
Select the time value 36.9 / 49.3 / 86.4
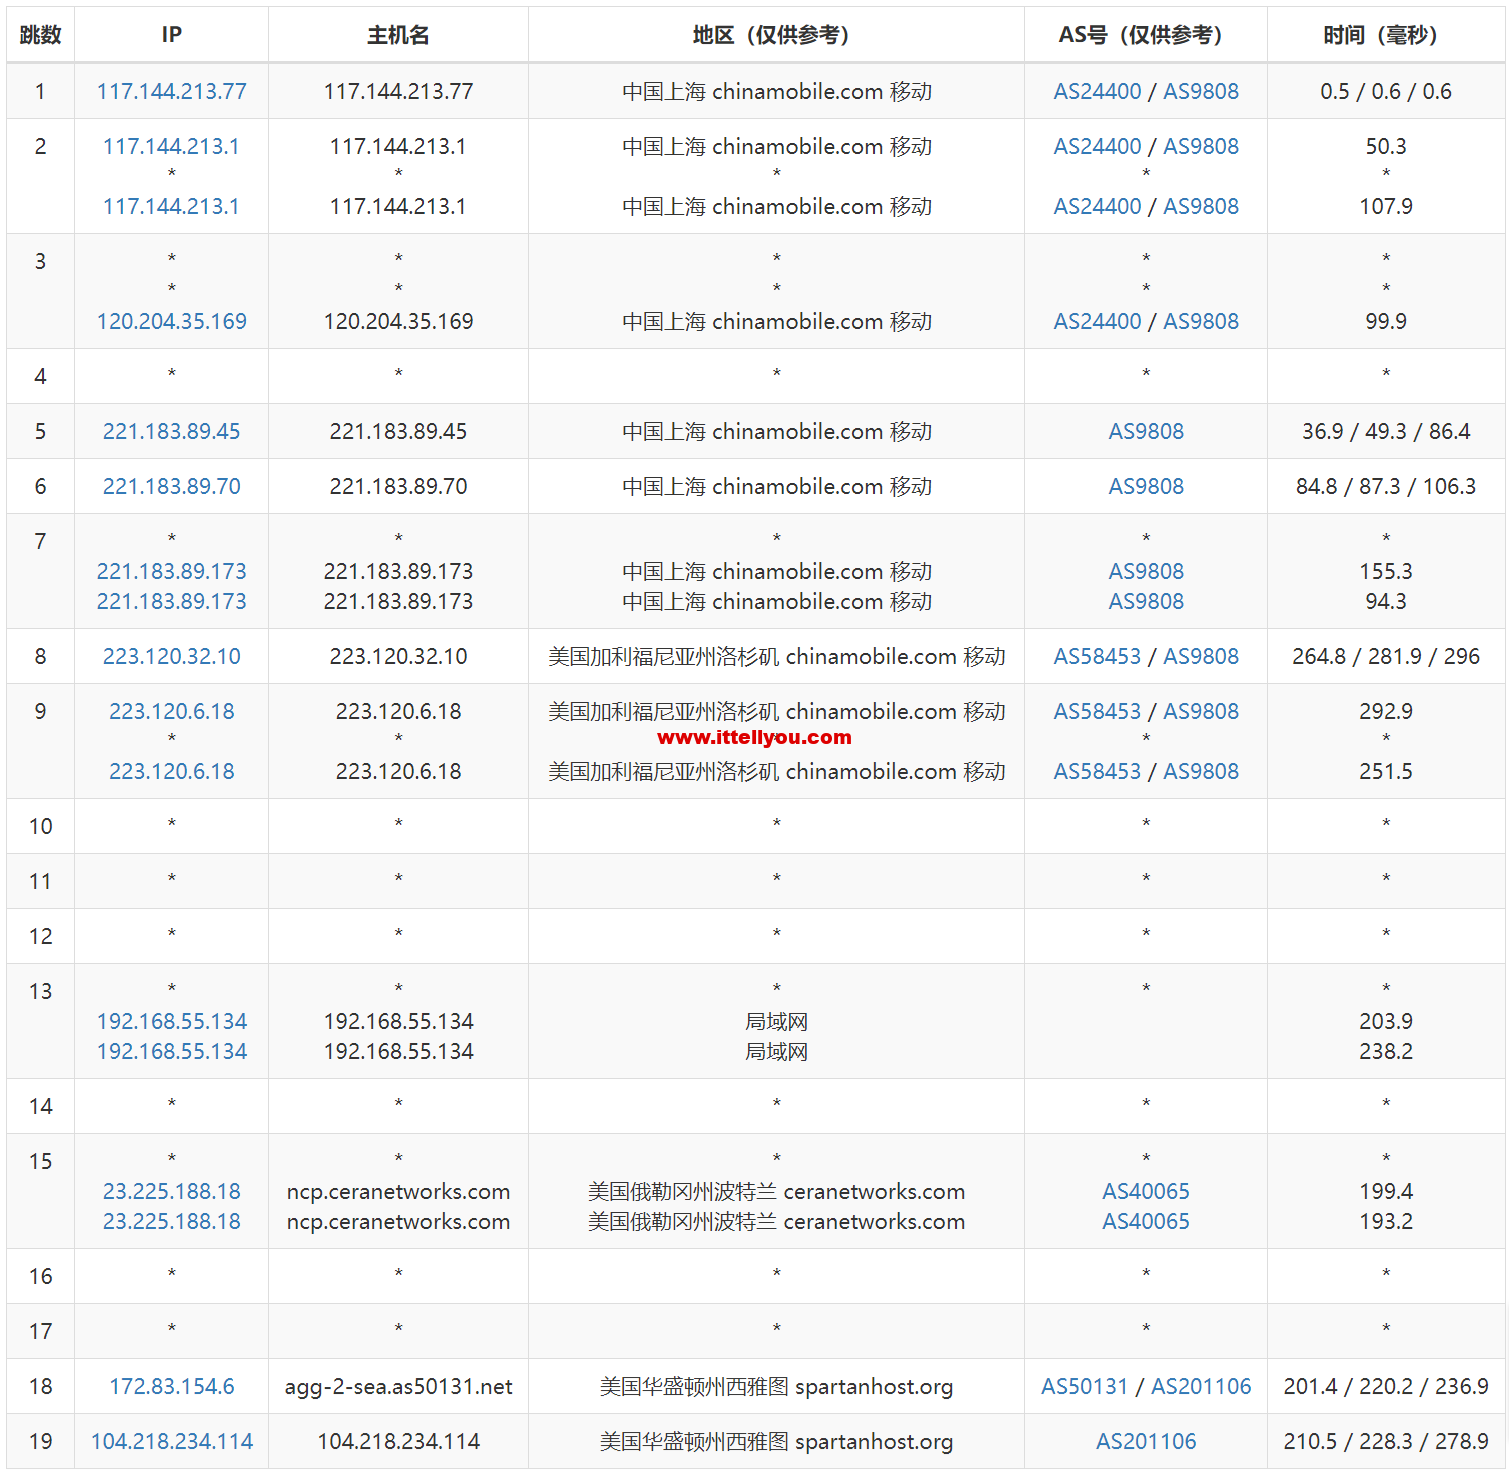1386,431
